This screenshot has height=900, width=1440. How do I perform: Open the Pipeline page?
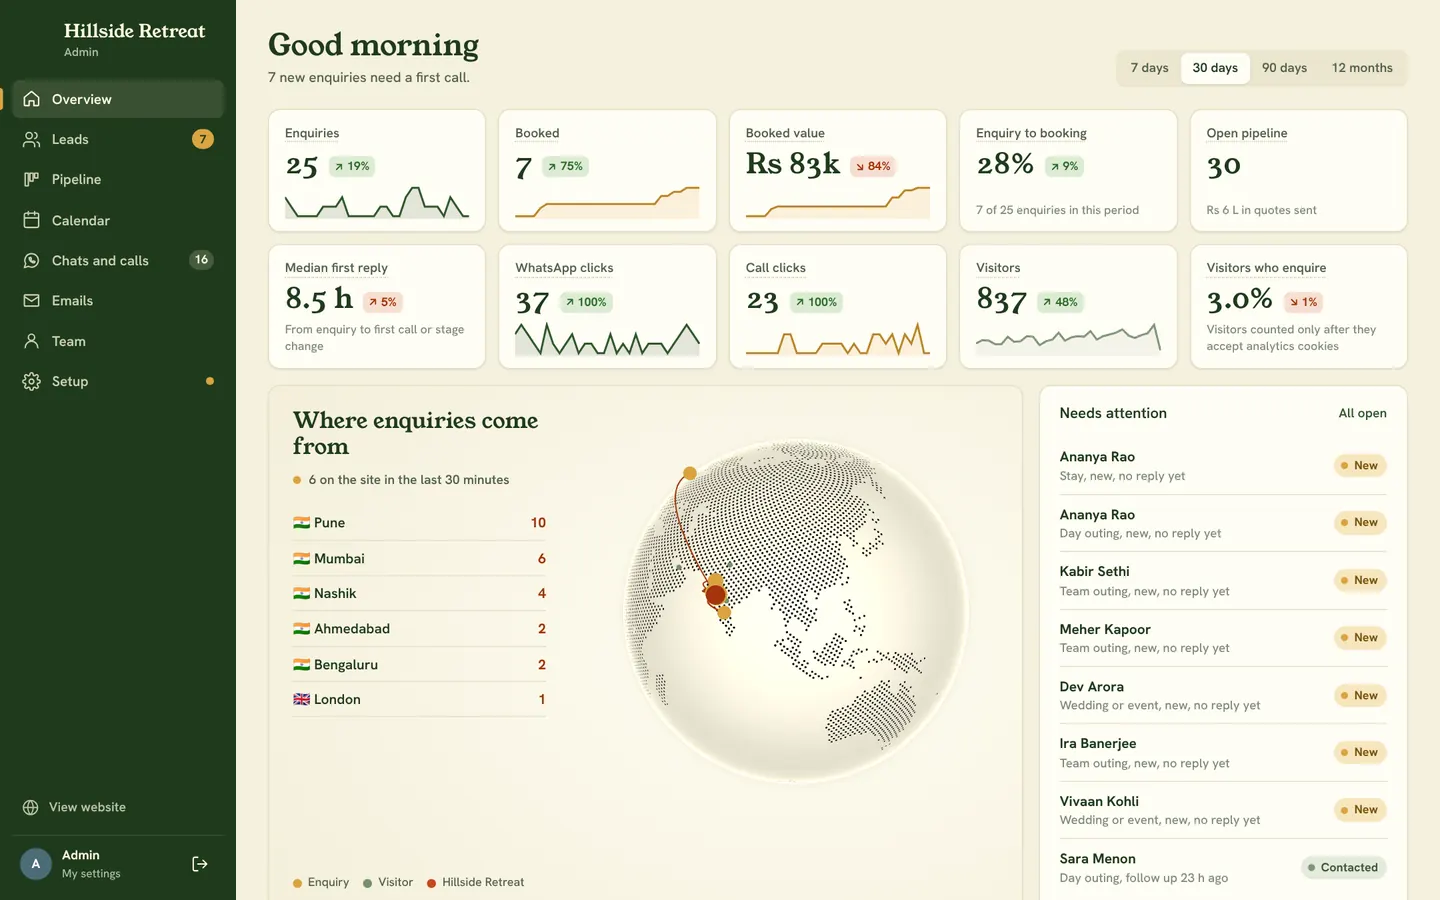[118, 180]
